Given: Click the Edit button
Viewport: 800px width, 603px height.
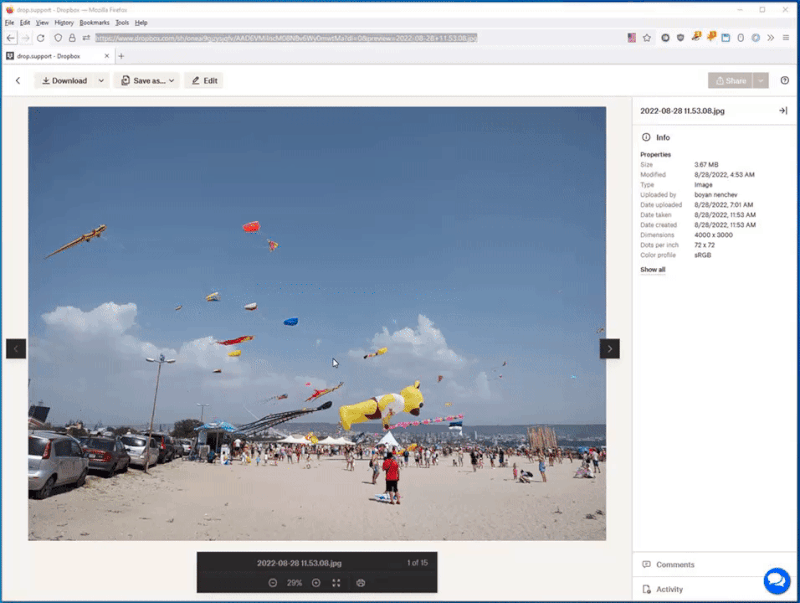Looking at the screenshot, I should 204,81.
